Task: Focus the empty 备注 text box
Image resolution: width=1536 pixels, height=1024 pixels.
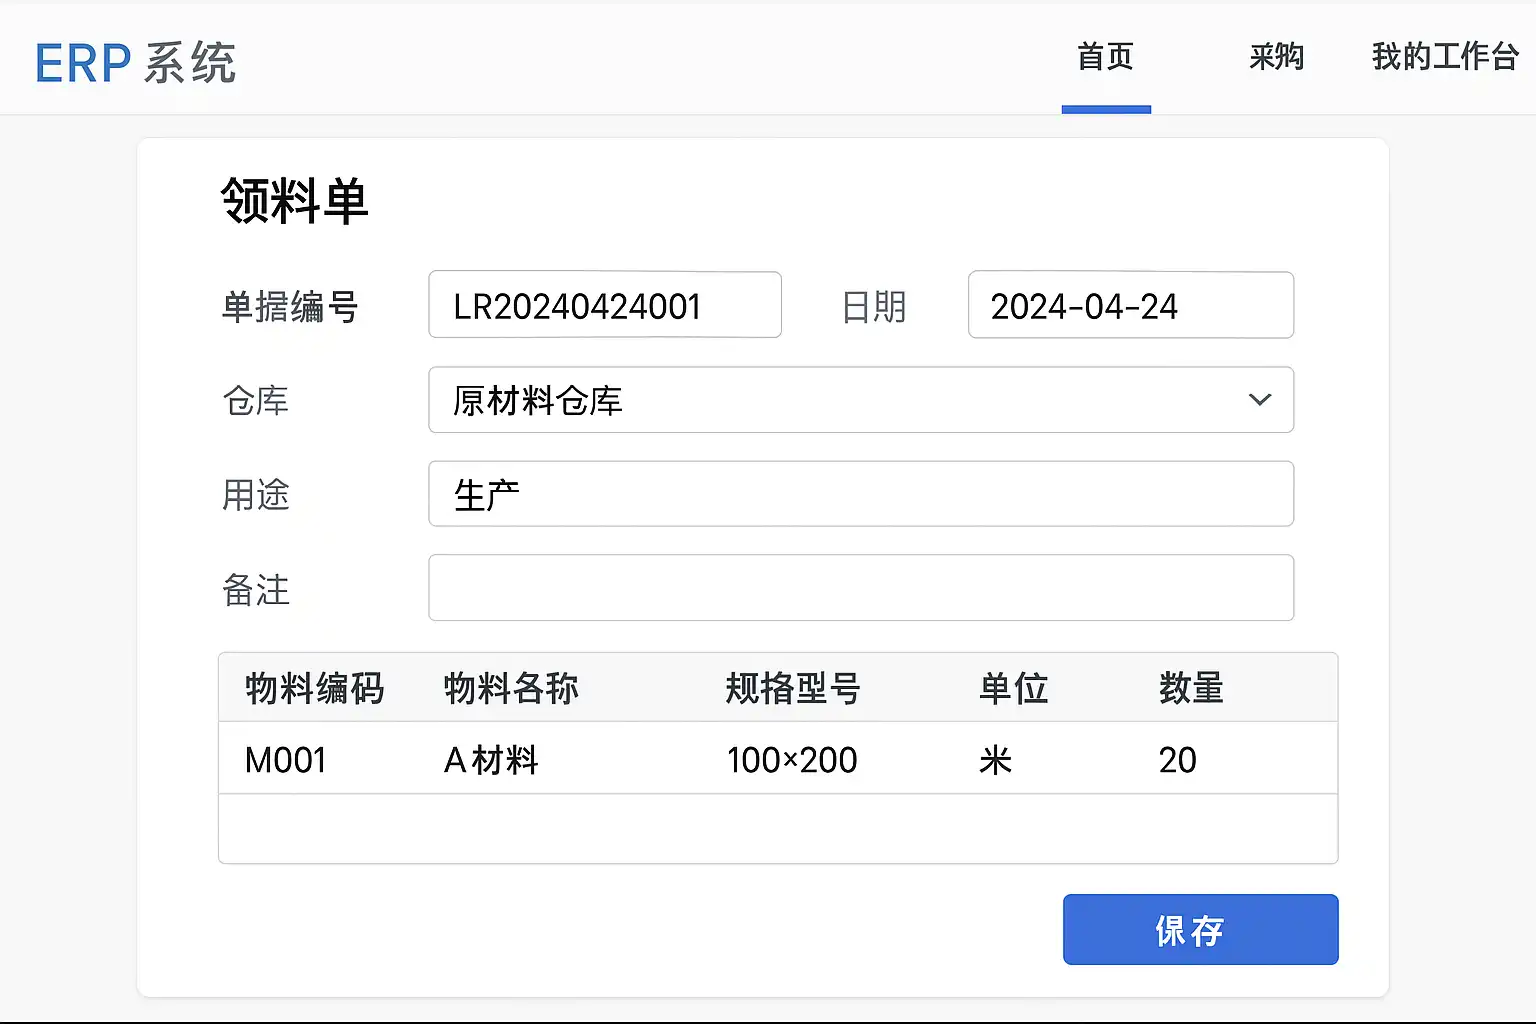Action: point(860,588)
